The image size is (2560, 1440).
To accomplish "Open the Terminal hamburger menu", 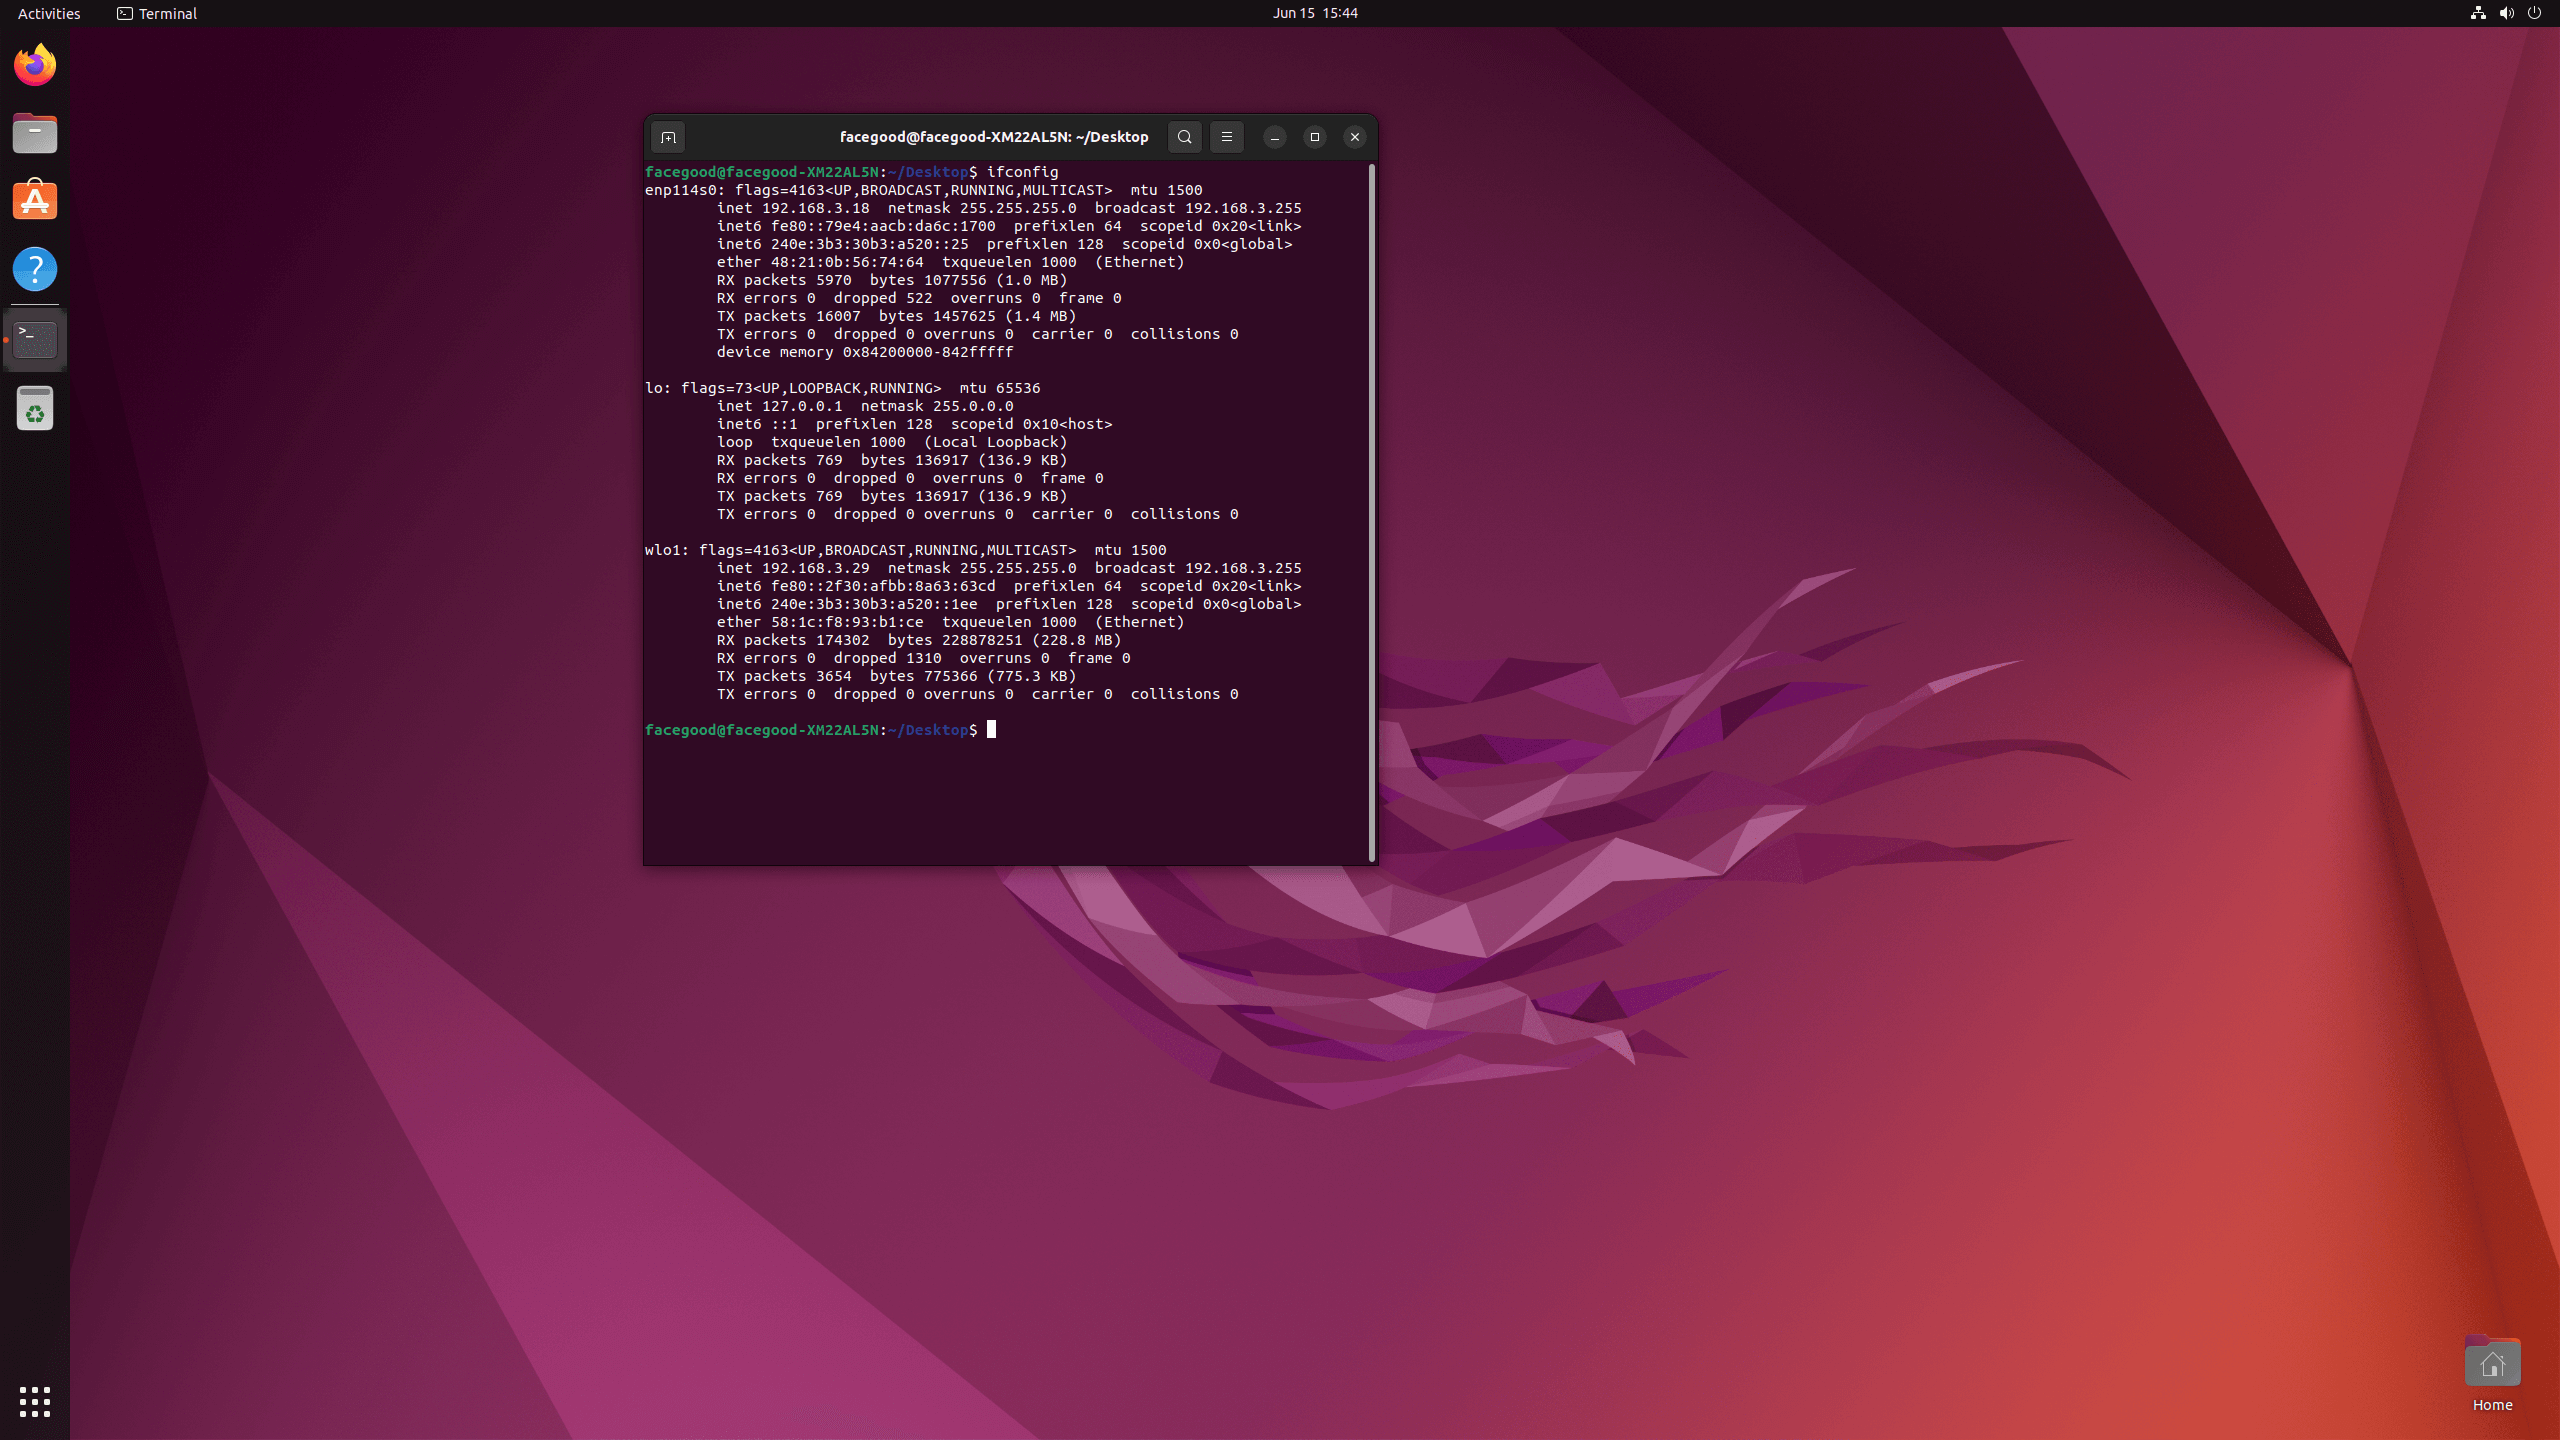I will click(x=1227, y=137).
